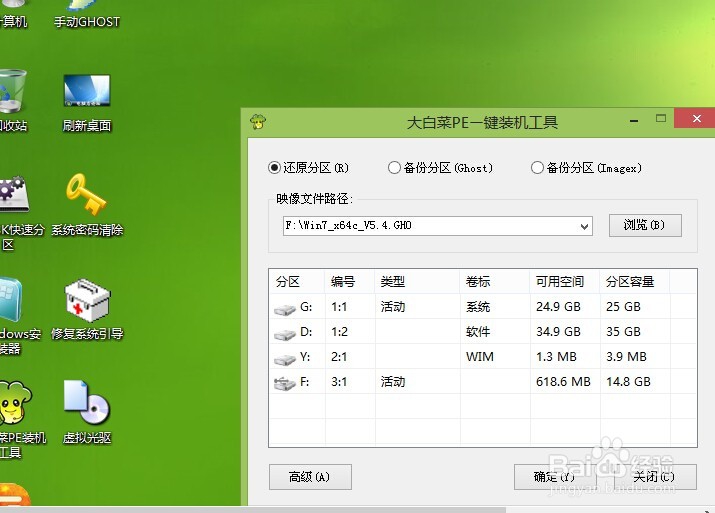Sort by the 可用空间 column header
Viewport: 715px width, 513px height.
click(x=565, y=281)
